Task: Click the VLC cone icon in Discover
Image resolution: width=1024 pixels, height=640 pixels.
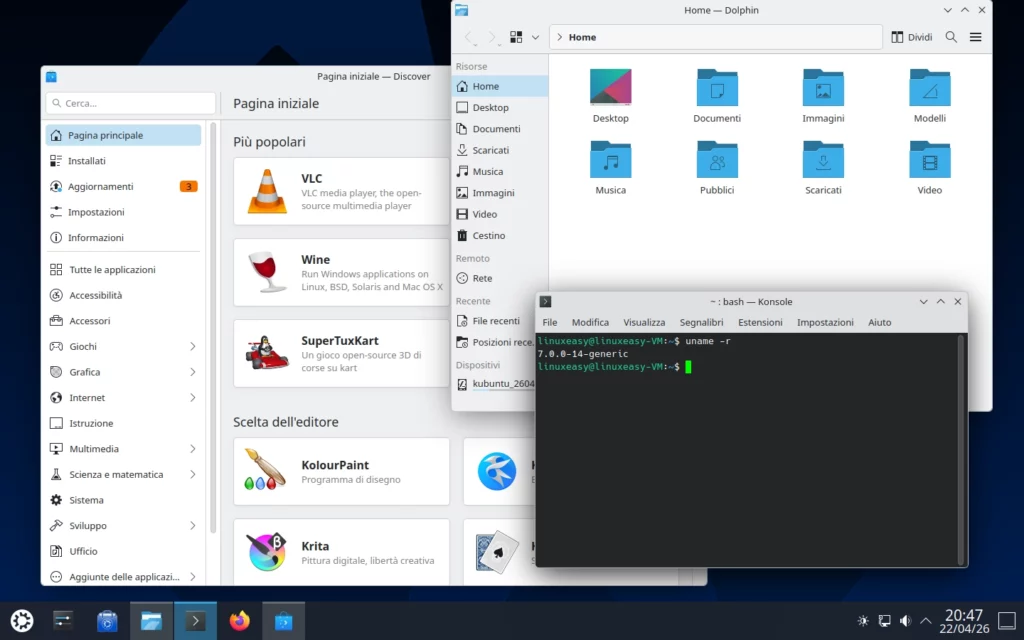Action: (265, 188)
